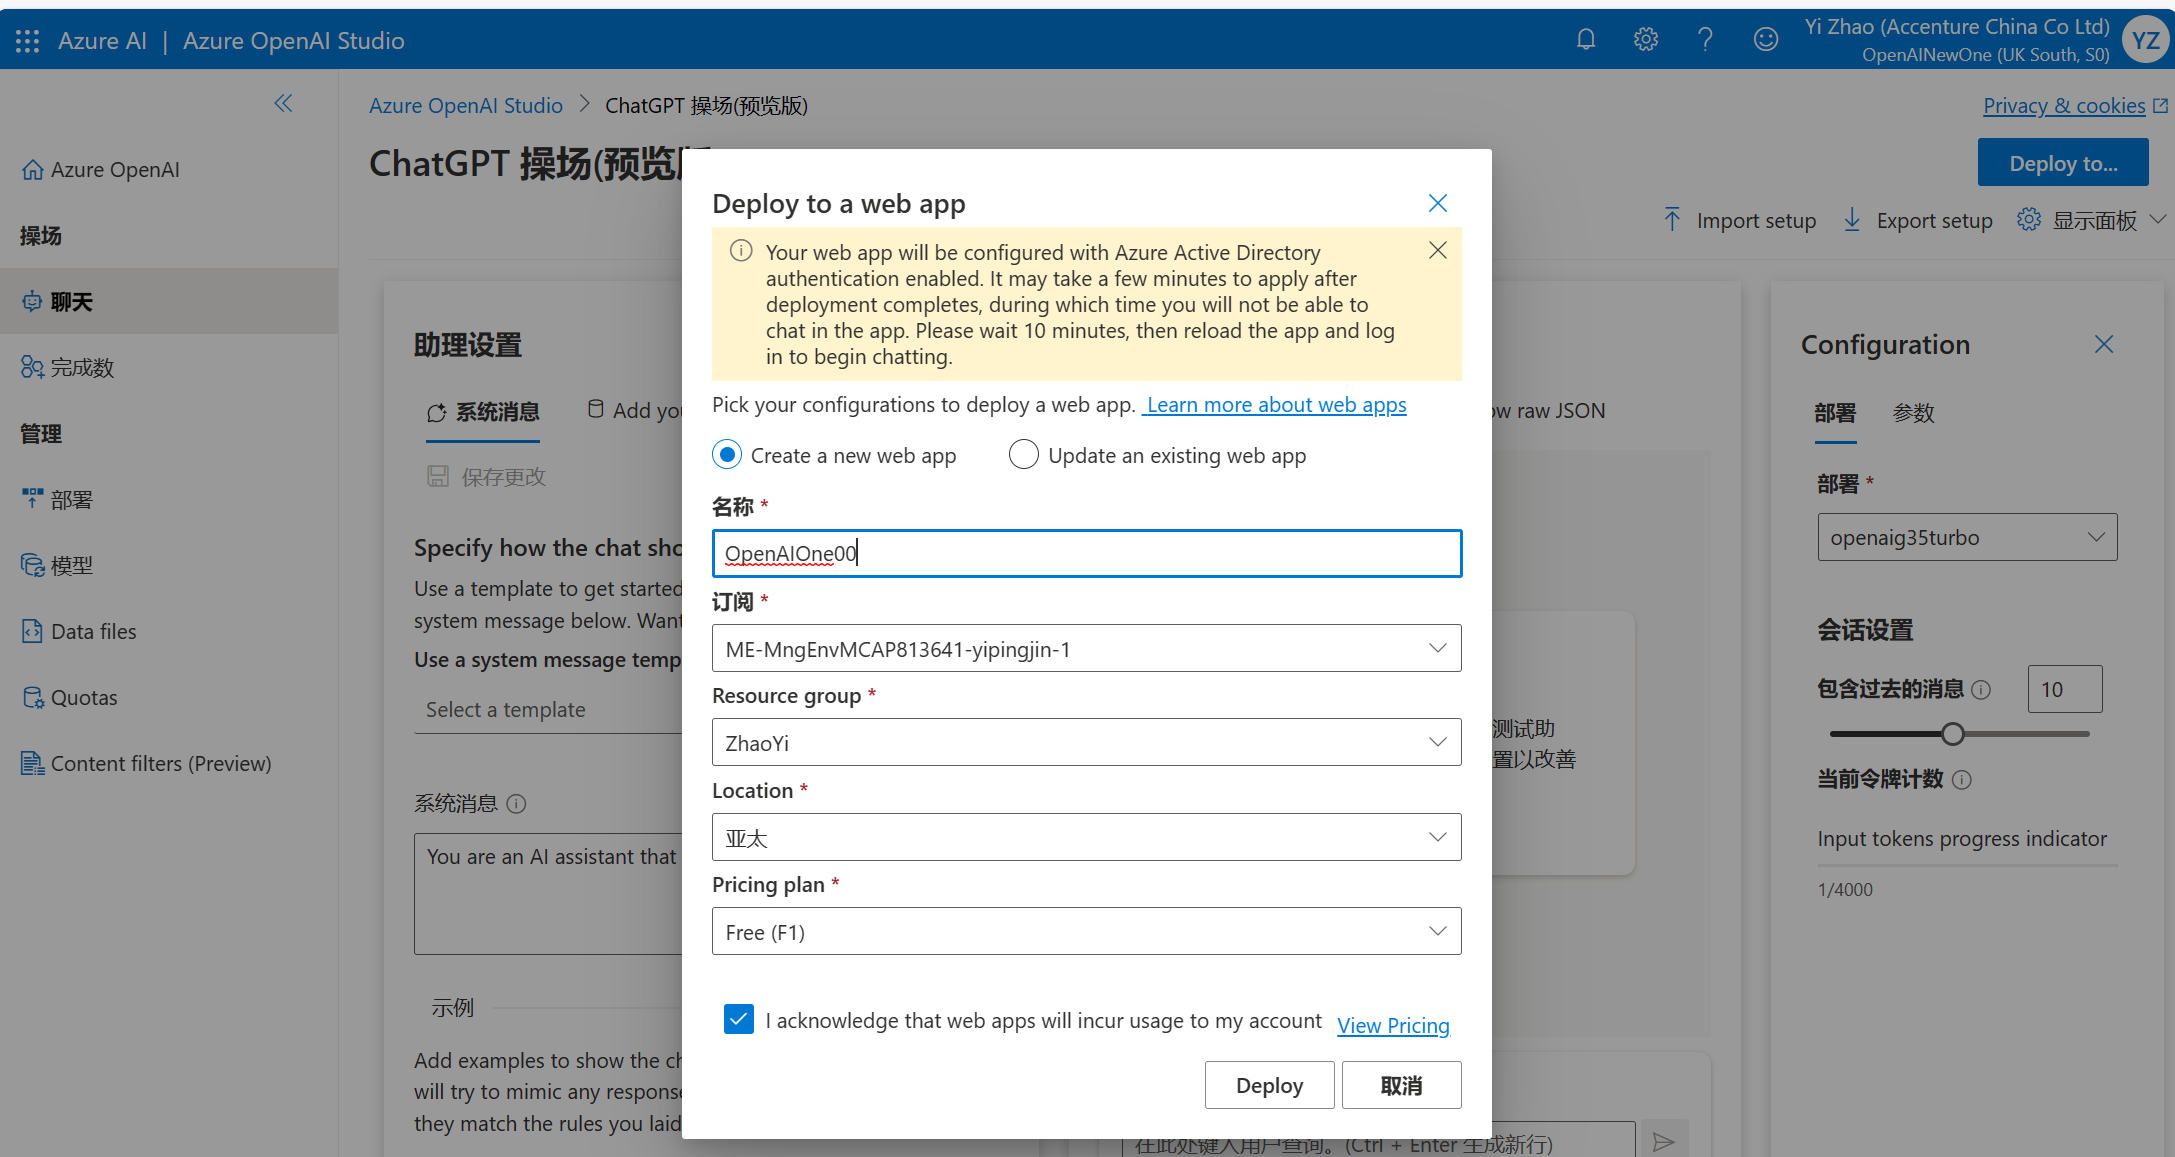The height and width of the screenshot is (1157, 2175).
Task: Expand the Resource group dropdown
Action: coord(1087,742)
